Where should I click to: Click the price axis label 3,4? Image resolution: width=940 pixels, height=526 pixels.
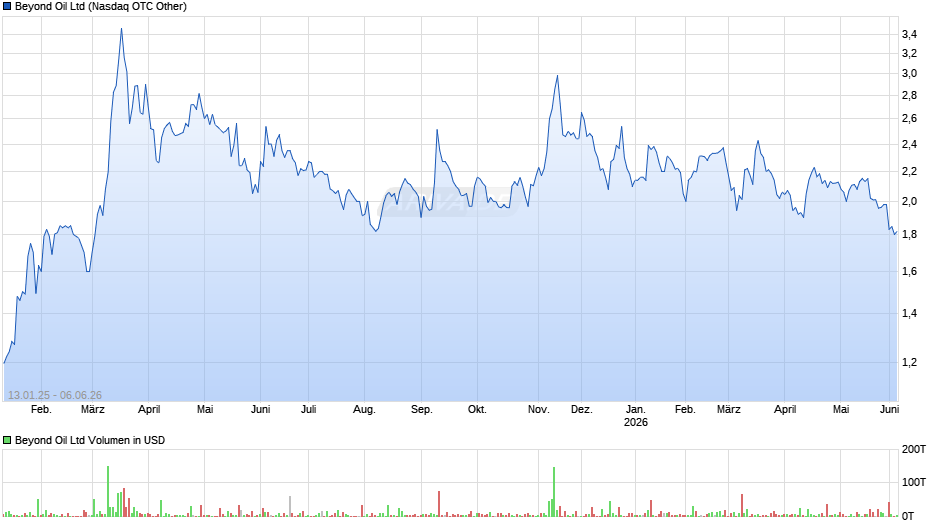pyautogui.click(x=909, y=35)
